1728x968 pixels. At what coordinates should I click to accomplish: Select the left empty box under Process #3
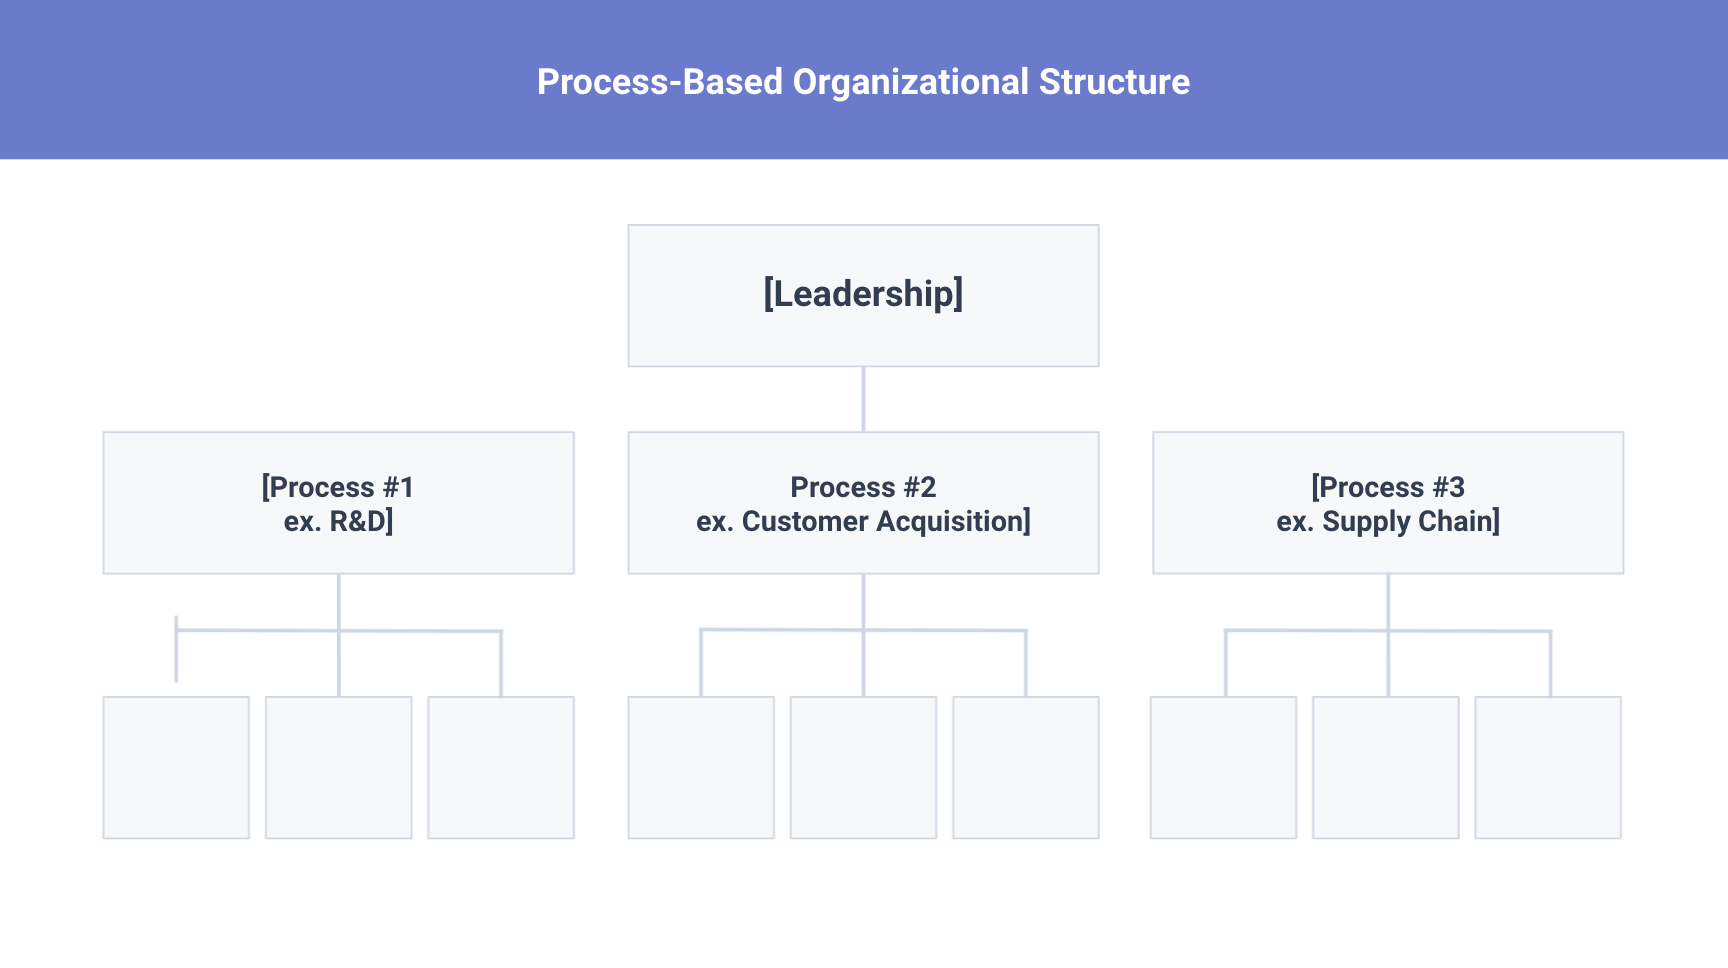click(x=1223, y=767)
